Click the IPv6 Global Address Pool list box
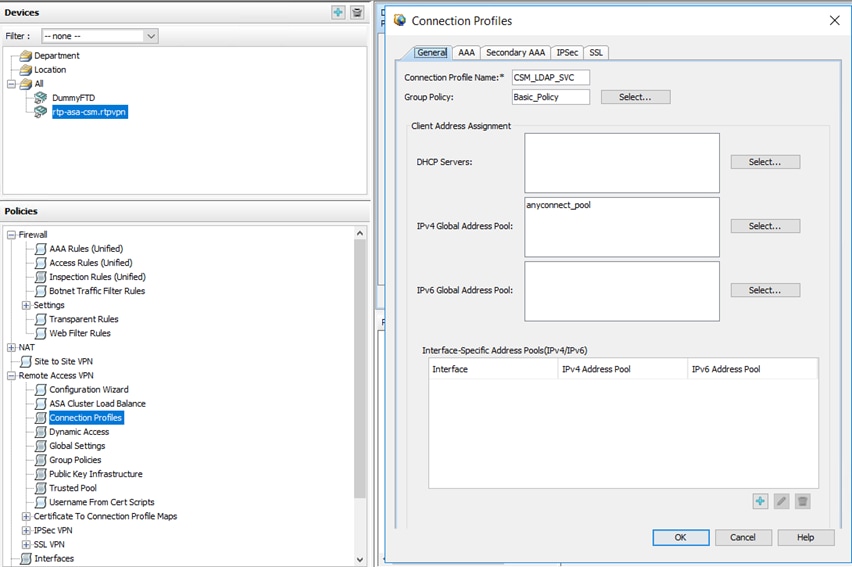 click(622, 291)
